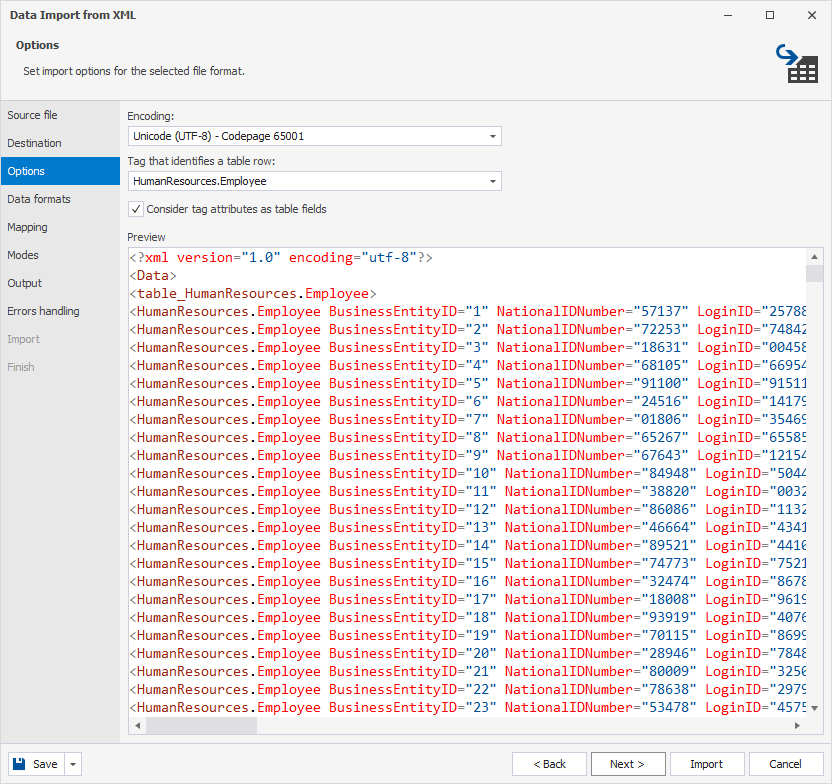This screenshot has height=784, width=832.
Task: Click the xml version declaration line
Action: tap(281, 258)
